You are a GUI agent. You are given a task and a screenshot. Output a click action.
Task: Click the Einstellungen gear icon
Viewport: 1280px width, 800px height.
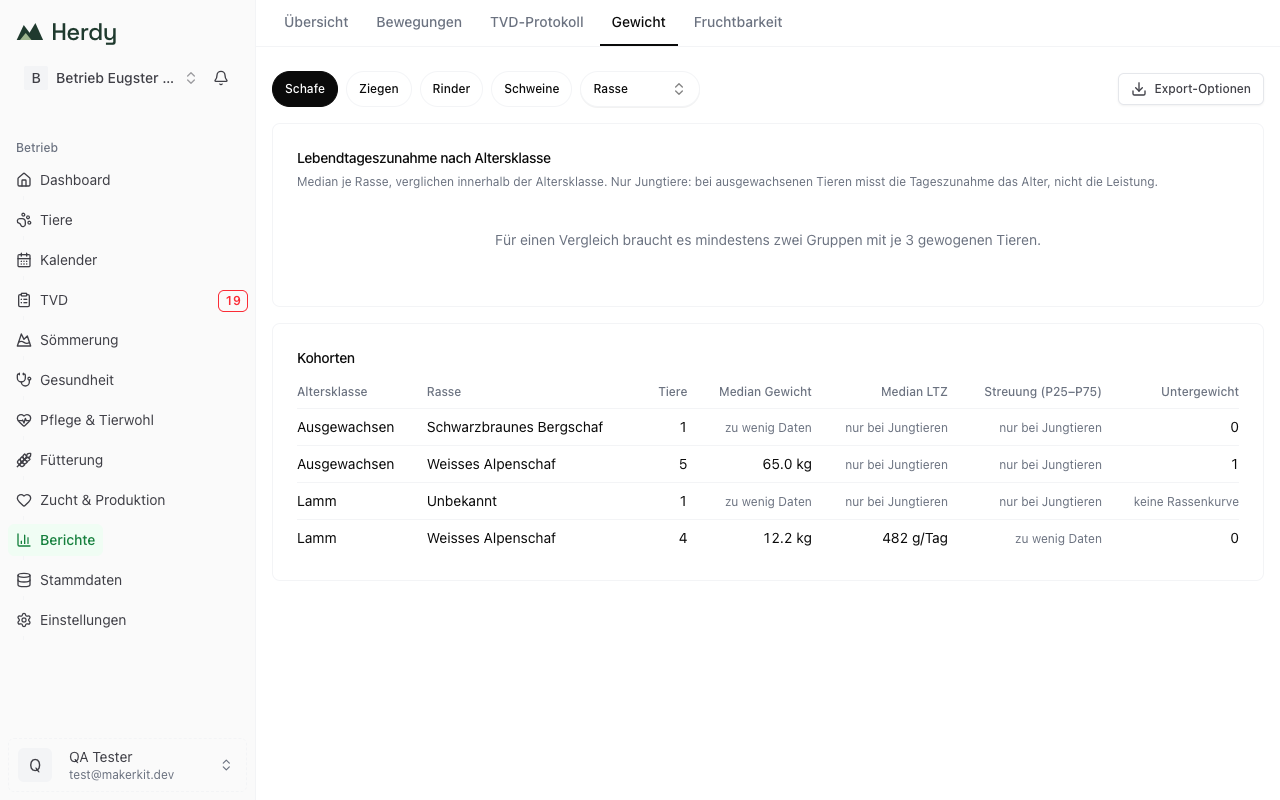[25, 620]
